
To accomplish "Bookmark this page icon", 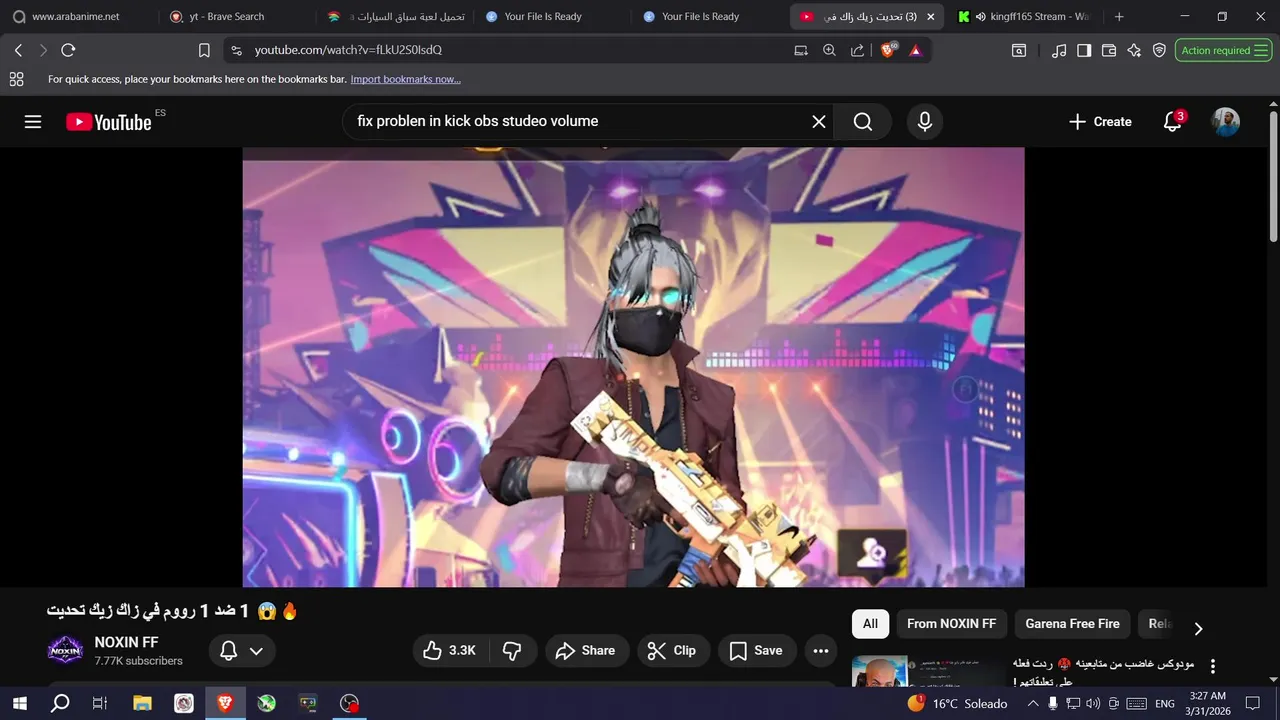I will tap(204, 50).
